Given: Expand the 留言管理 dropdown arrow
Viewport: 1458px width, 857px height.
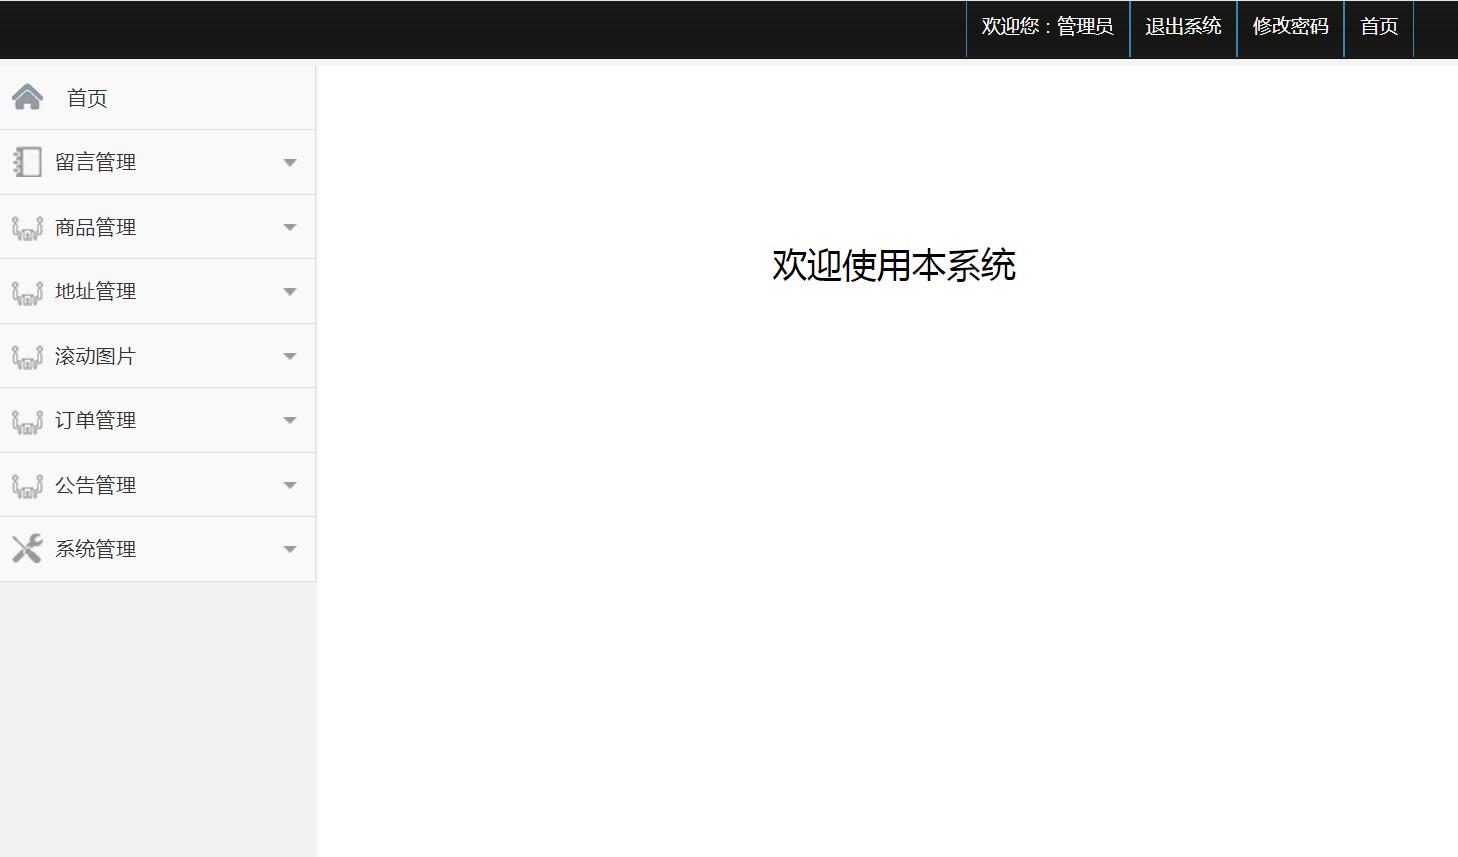Looking at the screenshot, I should click(x=290, y=163).
